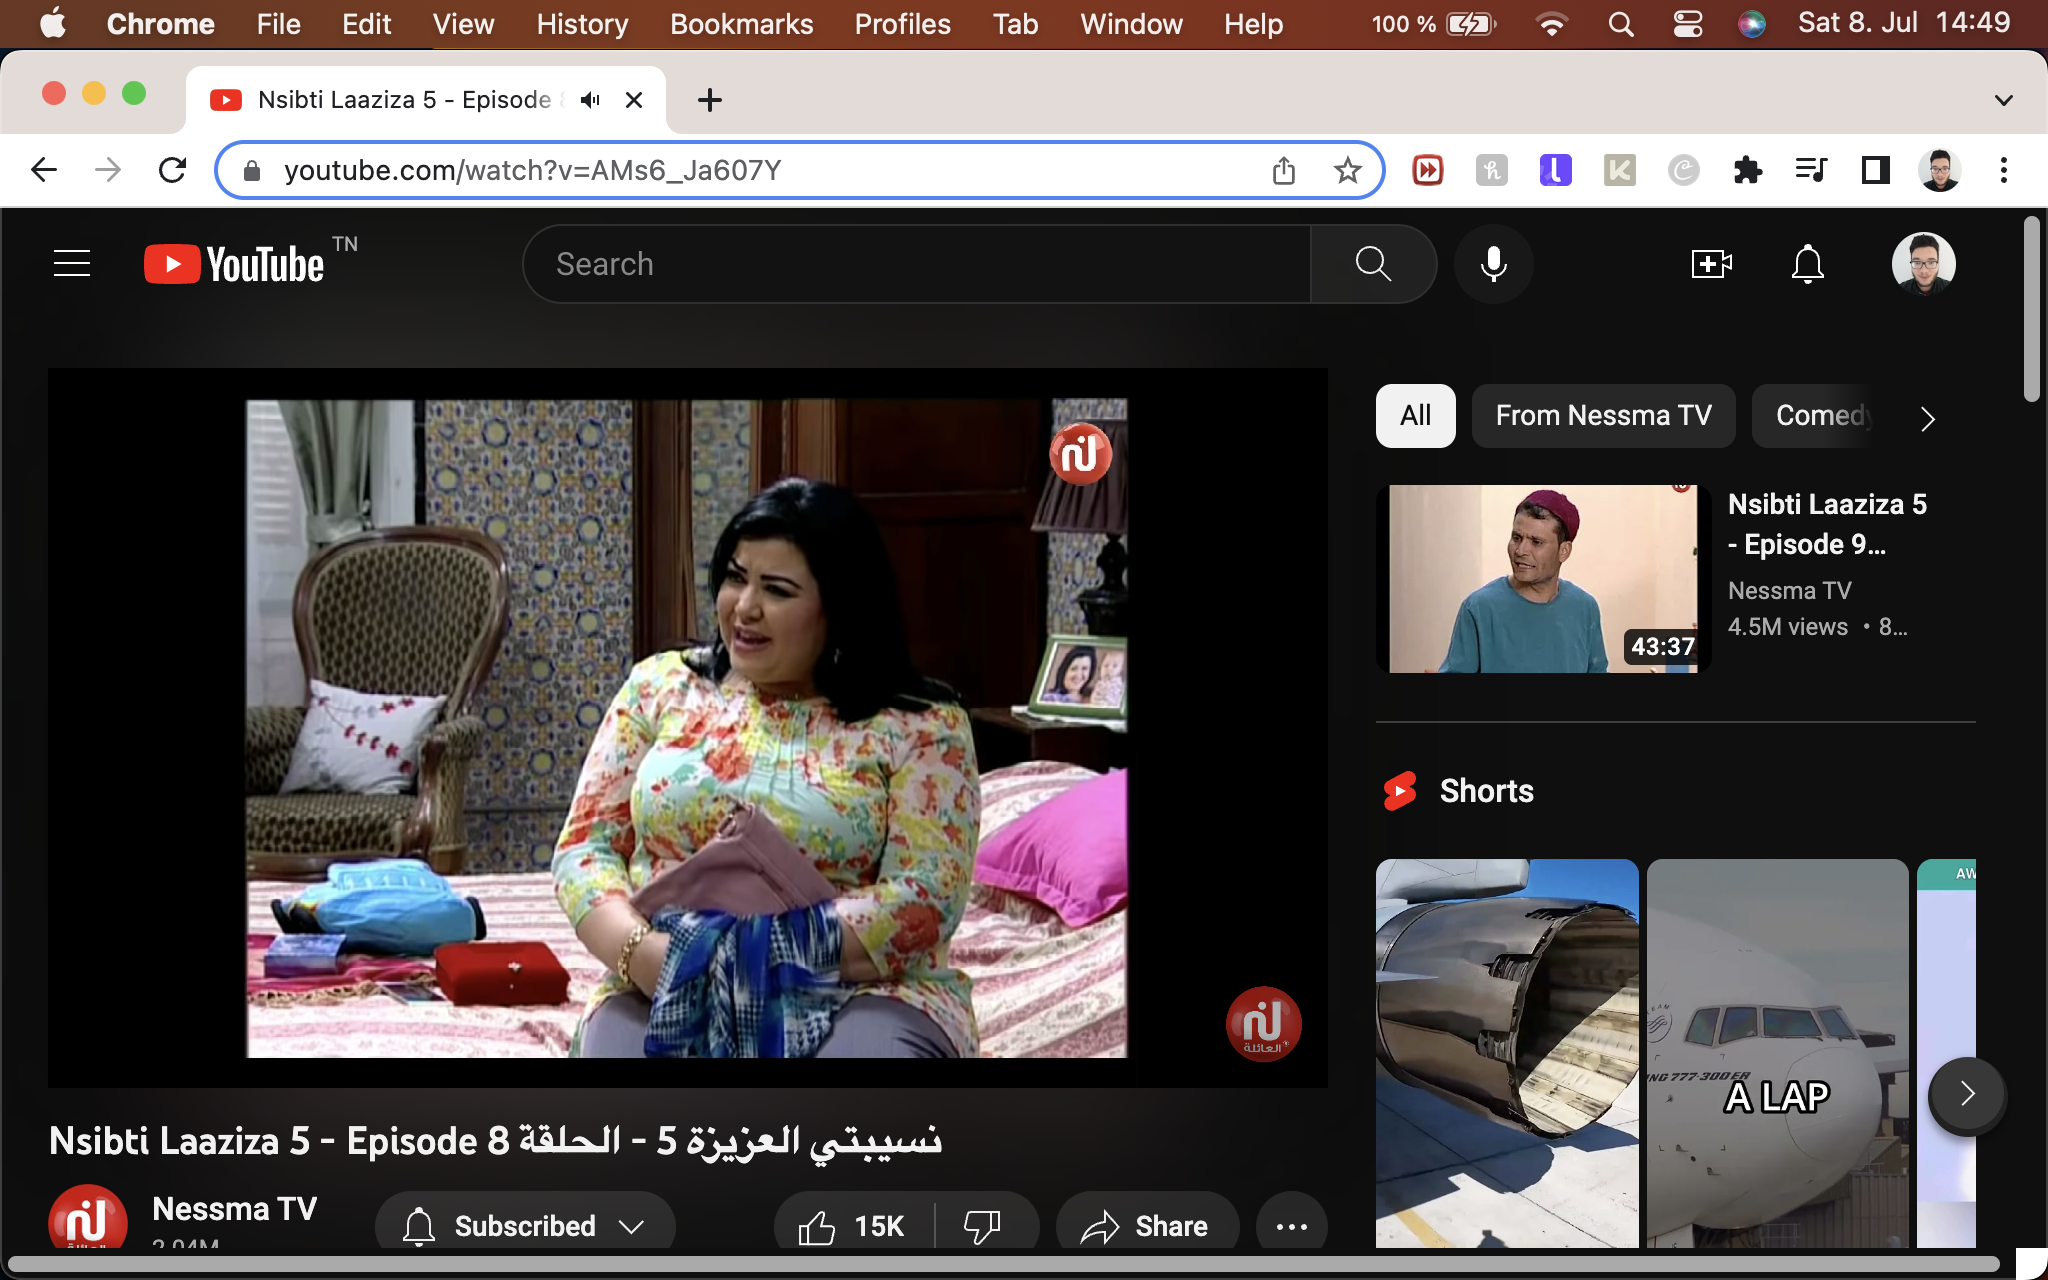The image size is (2048, 1280).
Task: Bookmark page with the star icon
Action: 1347,171
